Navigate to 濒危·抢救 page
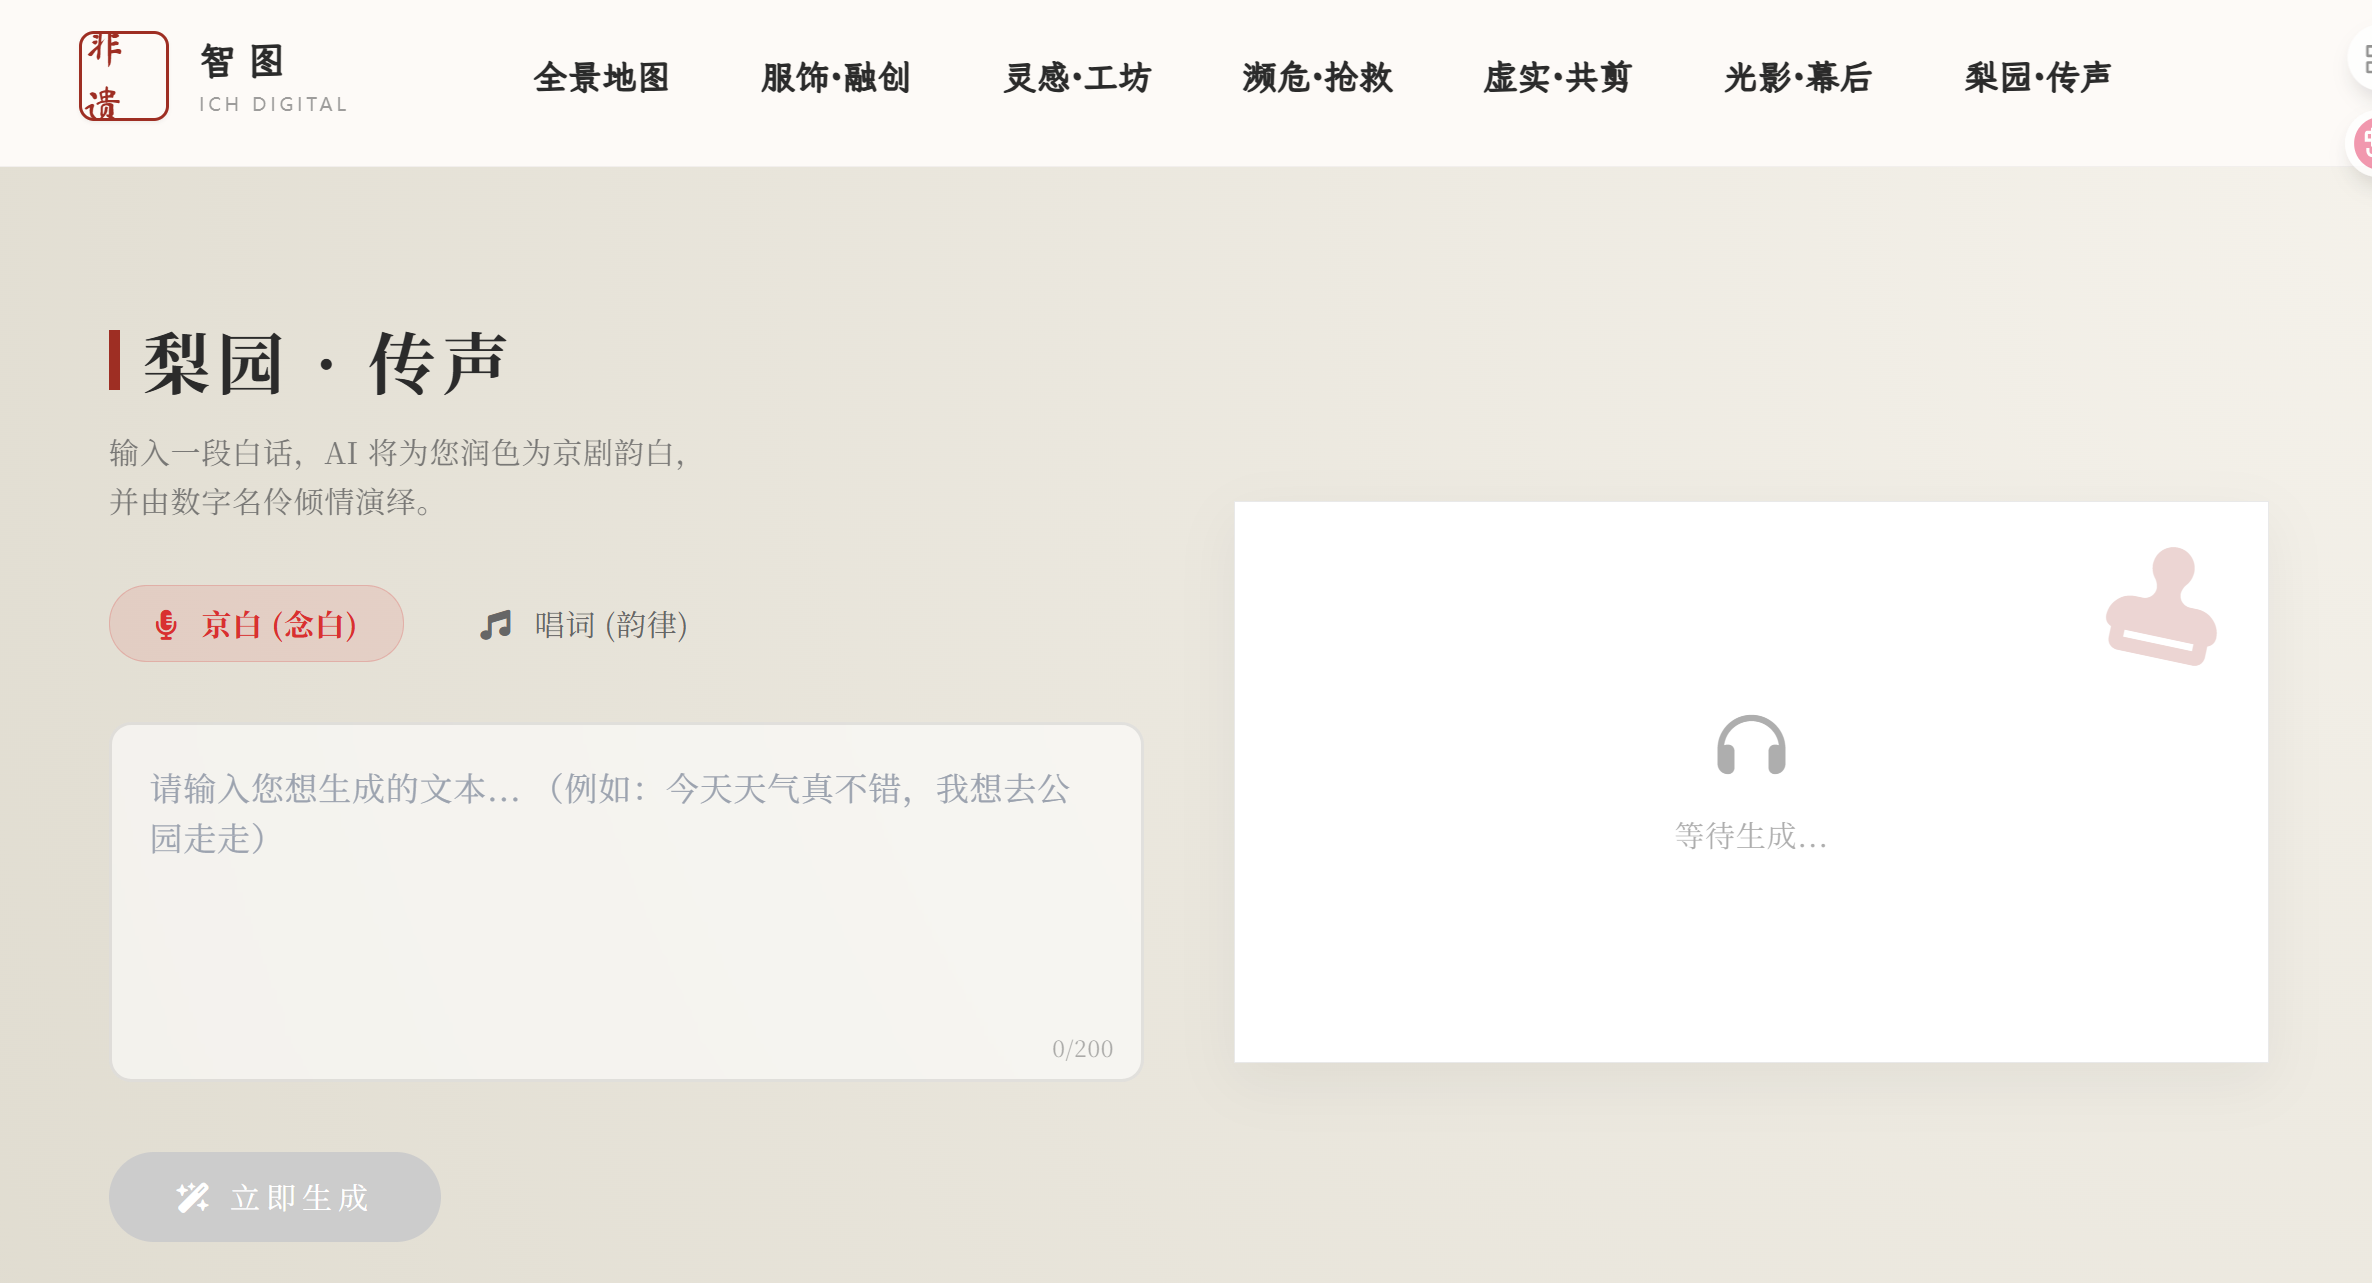This screenshot has height=1283, width=2372. (1317, 78)
